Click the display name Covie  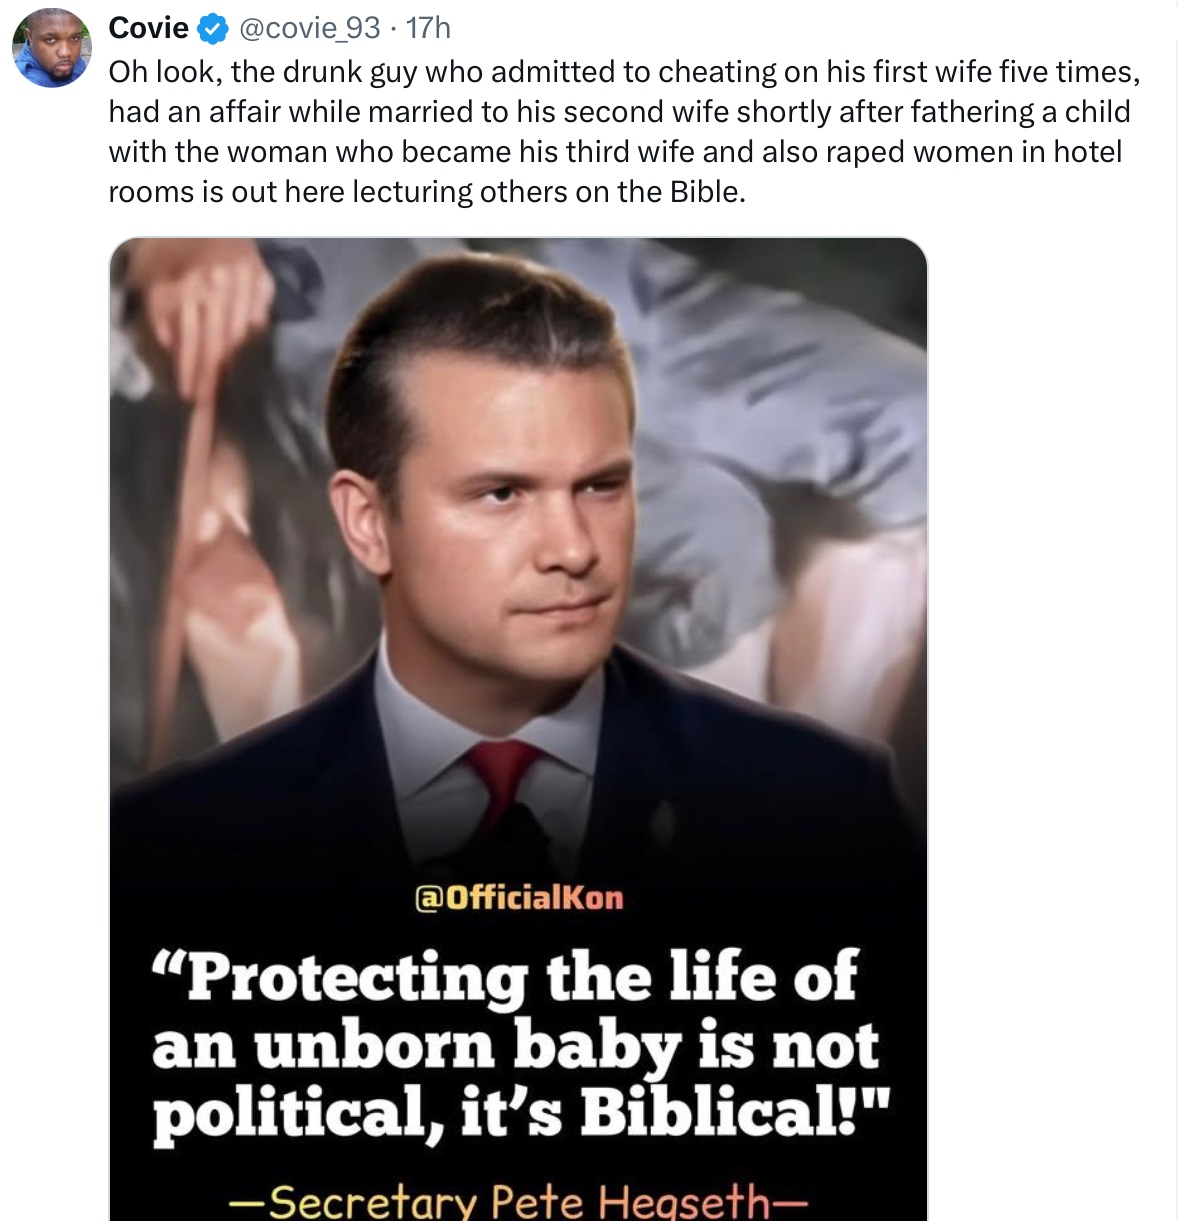[x=148, y=28]
